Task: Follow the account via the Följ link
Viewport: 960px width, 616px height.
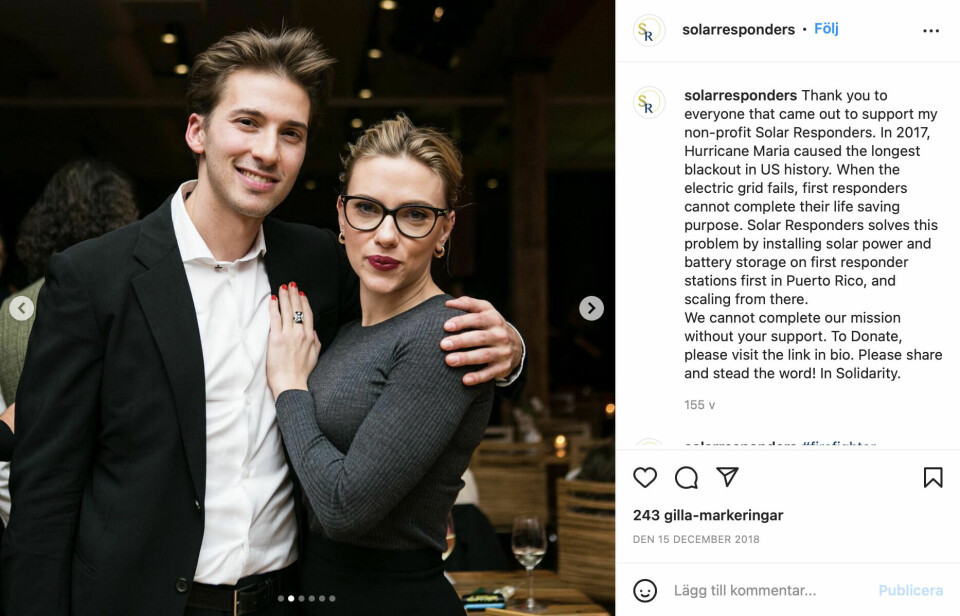Action: [x=826, y=29]
